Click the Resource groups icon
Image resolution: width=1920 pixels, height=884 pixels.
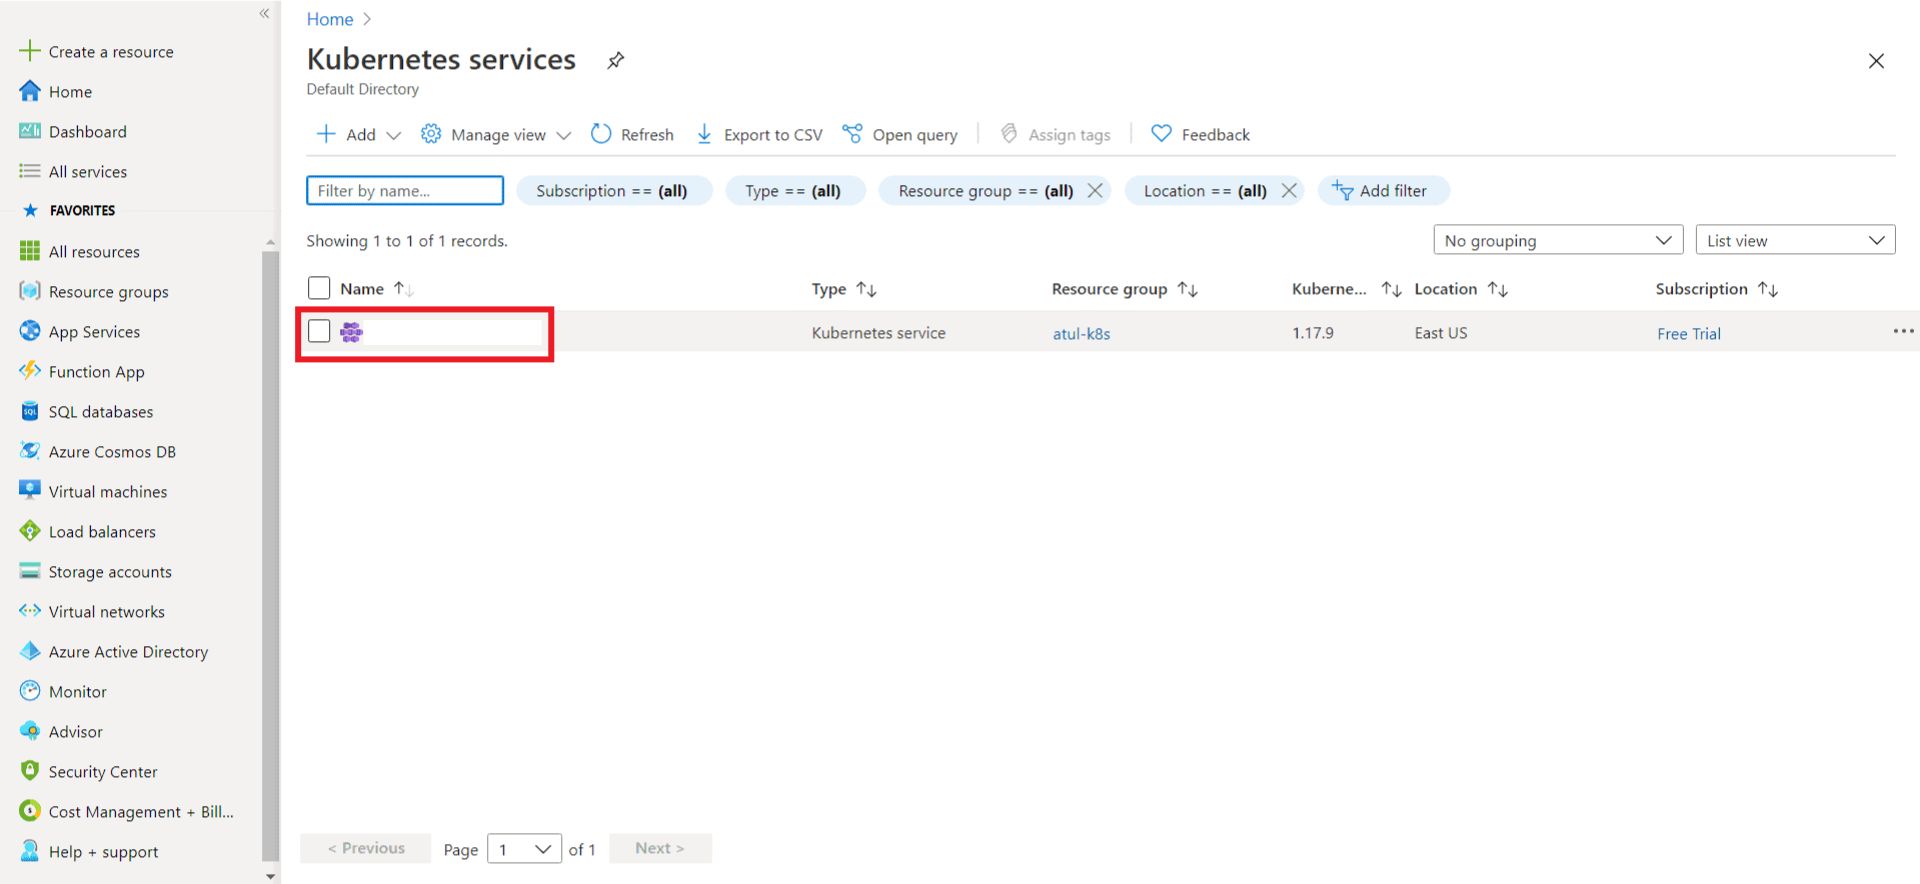(30, 291)
